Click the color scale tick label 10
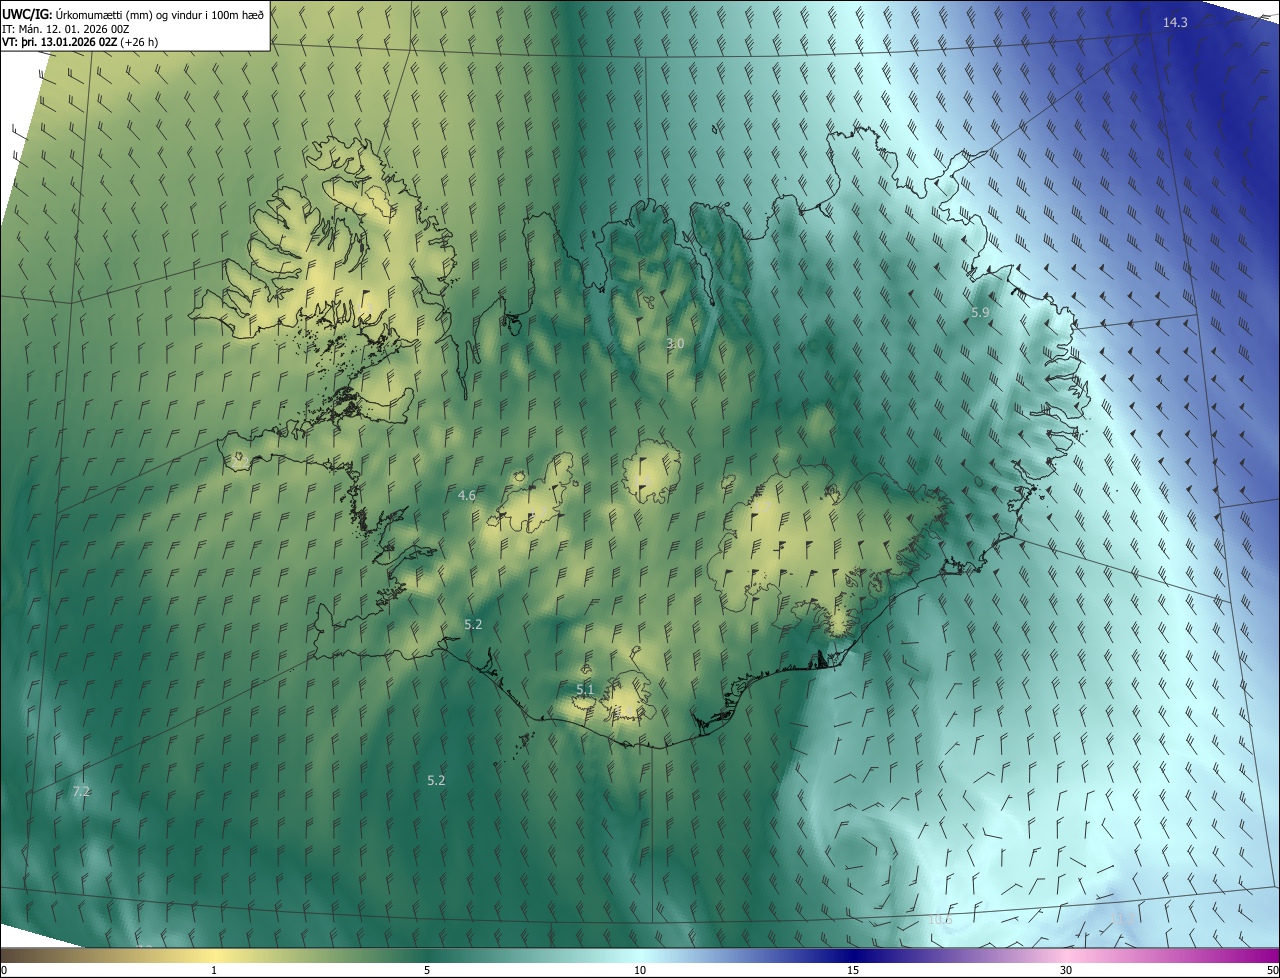Viewport: 1280px width, 978px height. (x=640, y=970)
